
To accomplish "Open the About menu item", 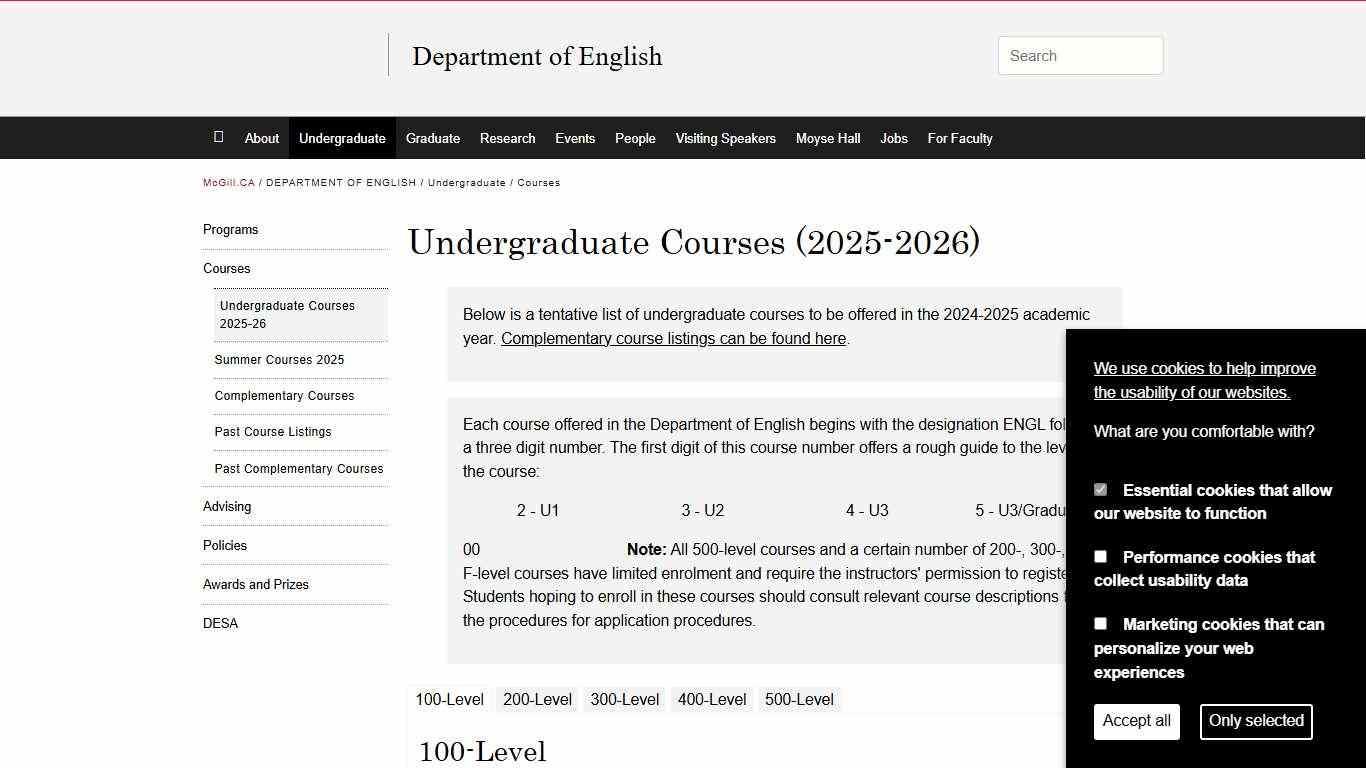I will [x=261, y=137].
